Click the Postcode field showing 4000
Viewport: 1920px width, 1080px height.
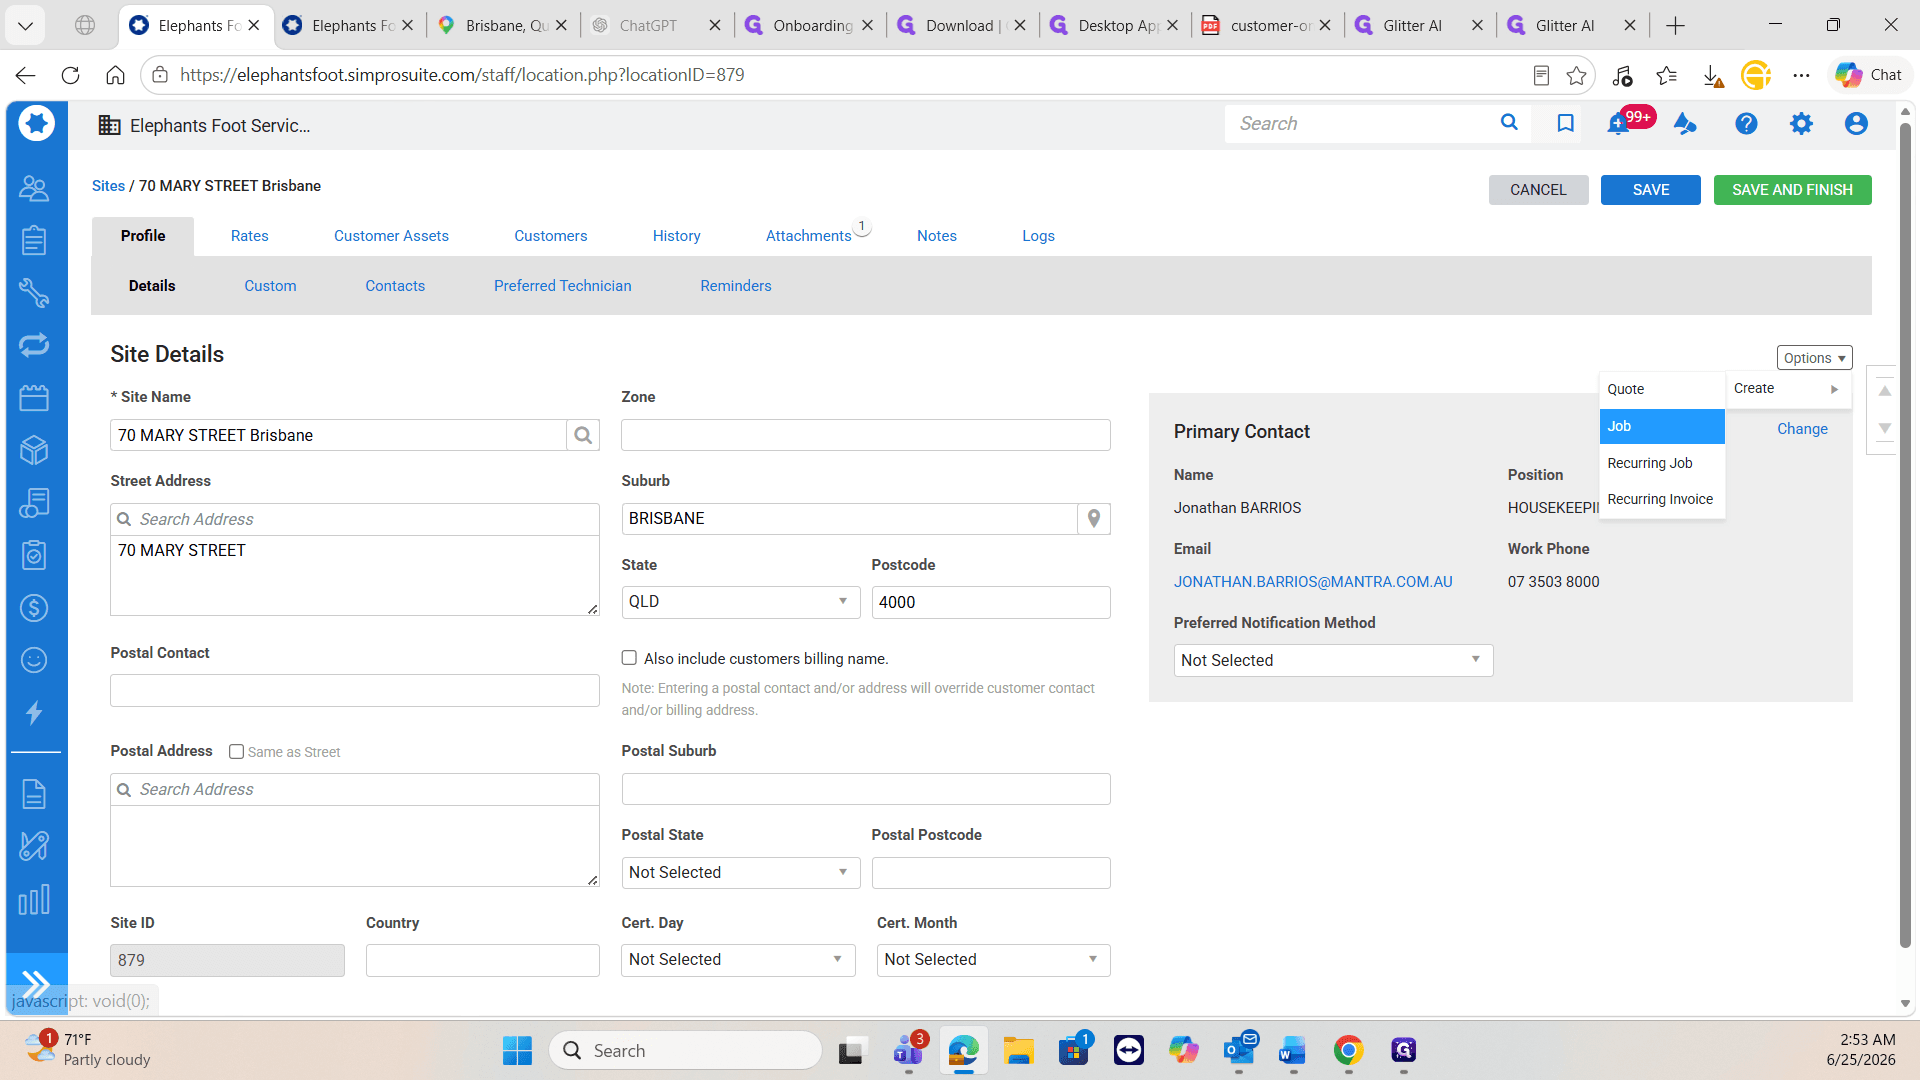coord(990,602)
